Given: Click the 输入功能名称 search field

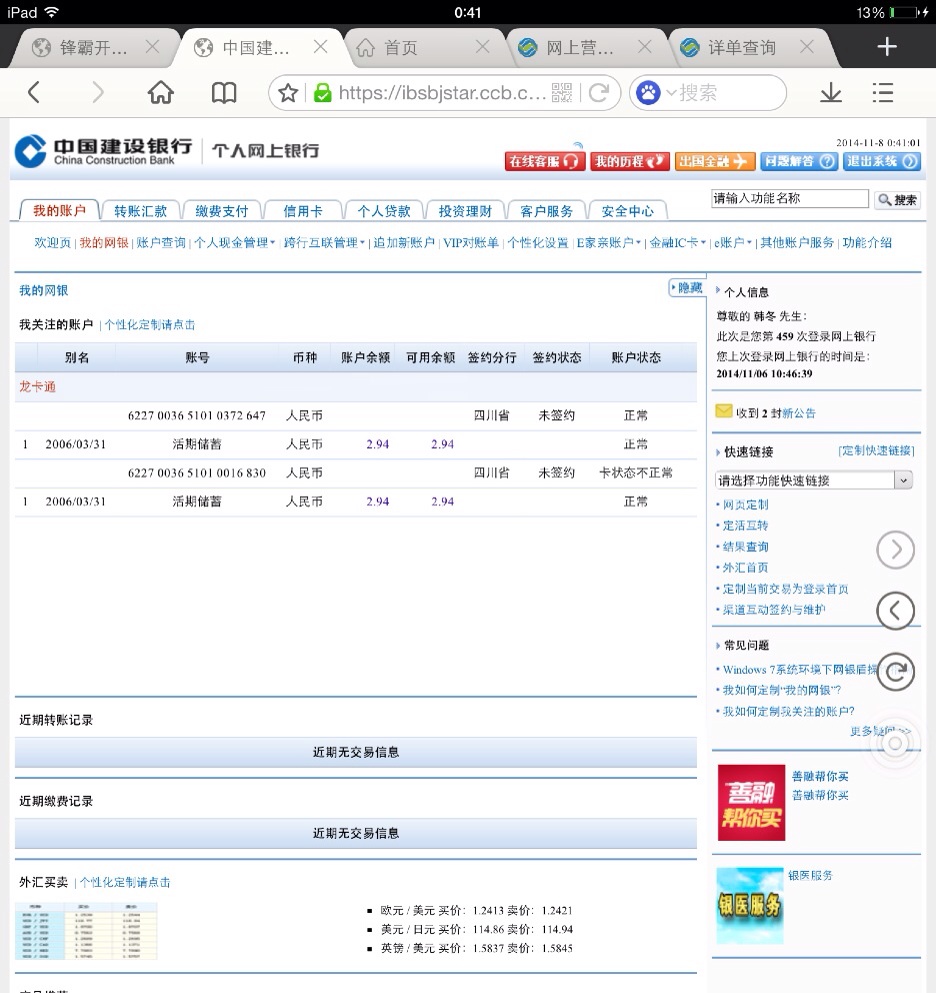Looking at the screenshot, I should coord(789,199).
